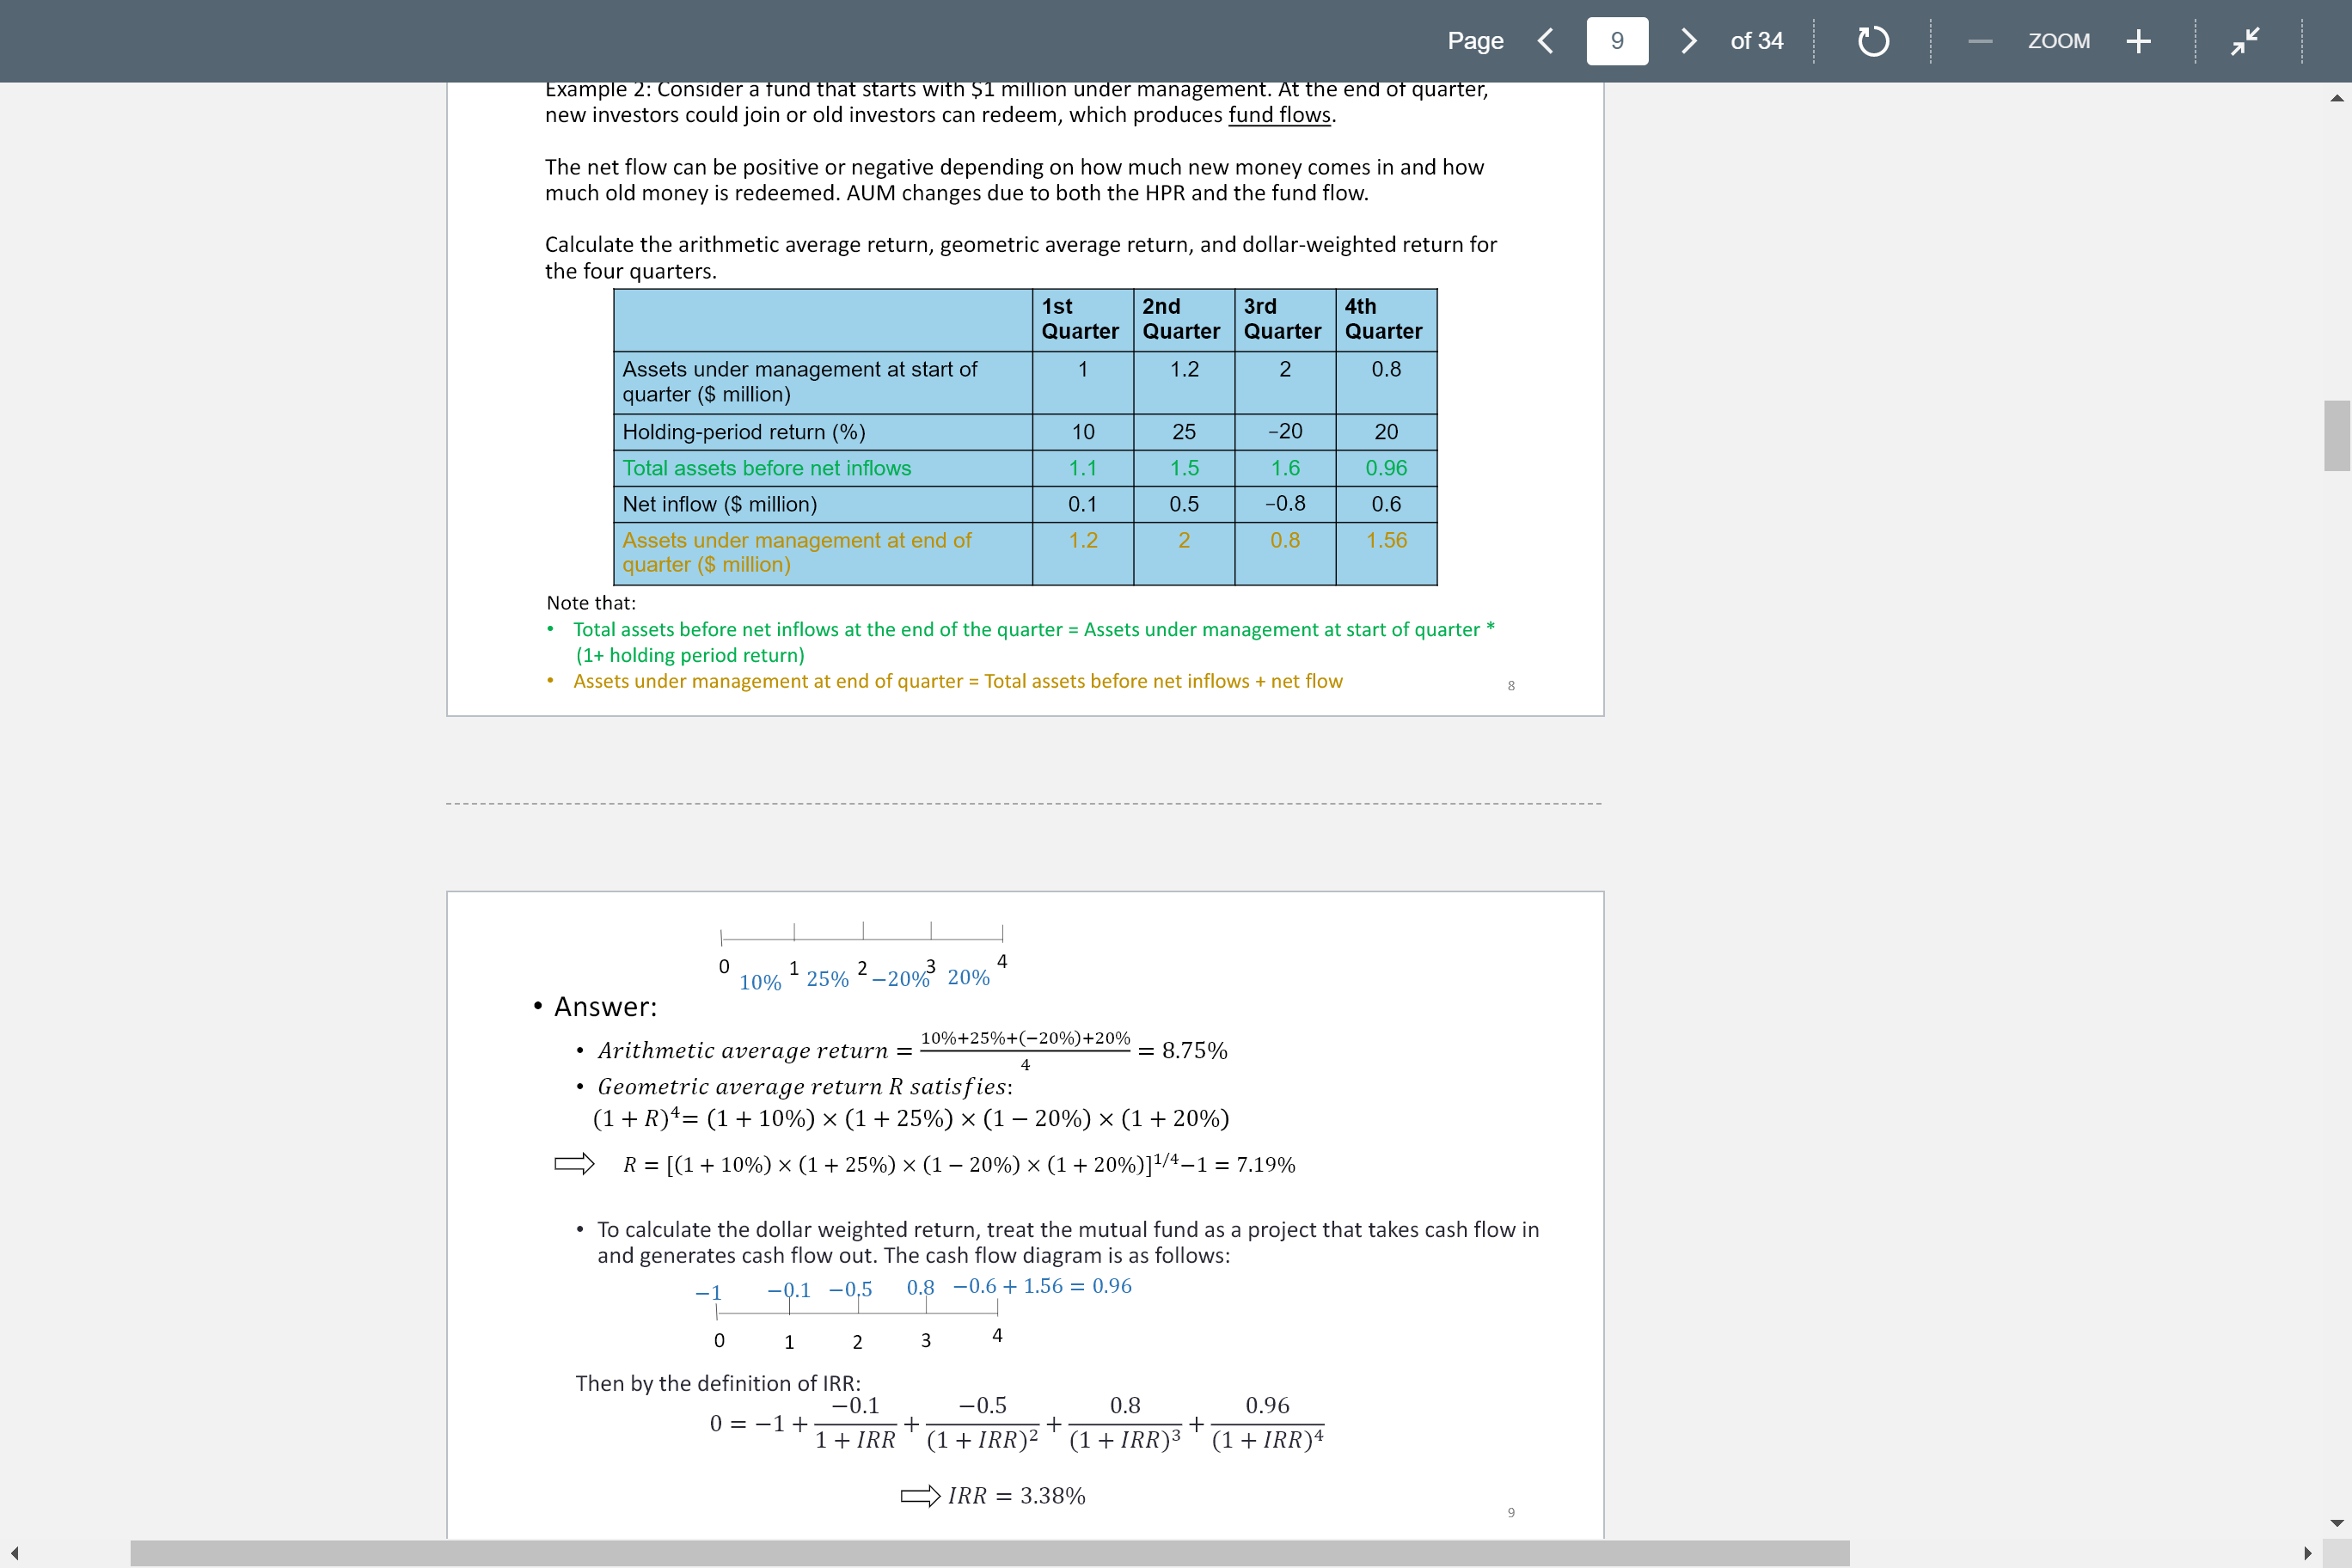Screen dimensions: 2352x1568
Task: Shrink the page to fit the window
Action: (x=2245, y=41)
